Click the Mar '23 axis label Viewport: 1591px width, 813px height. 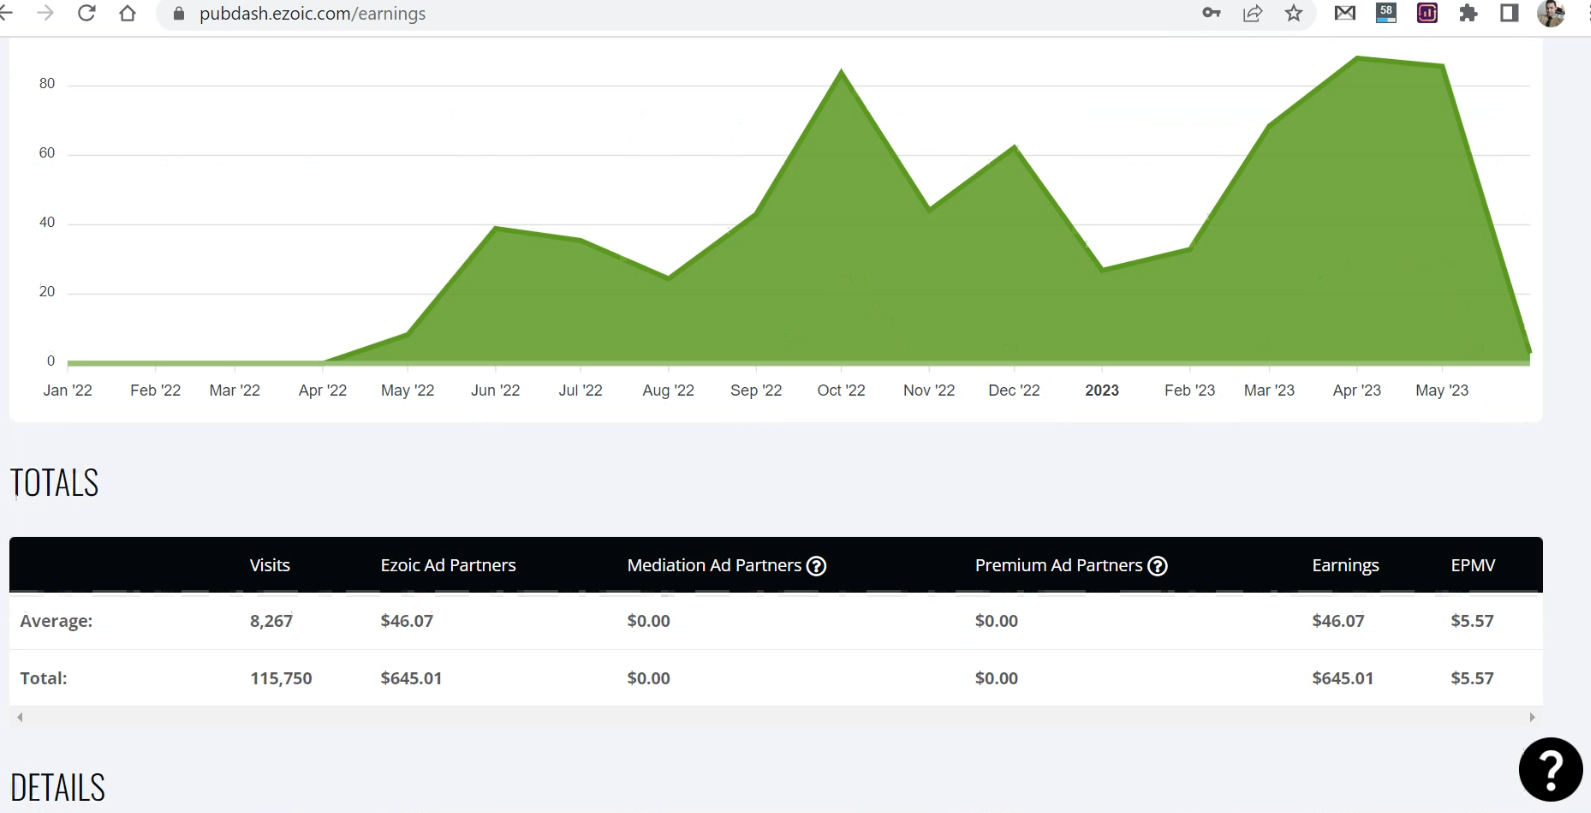tap(1269, 390)
